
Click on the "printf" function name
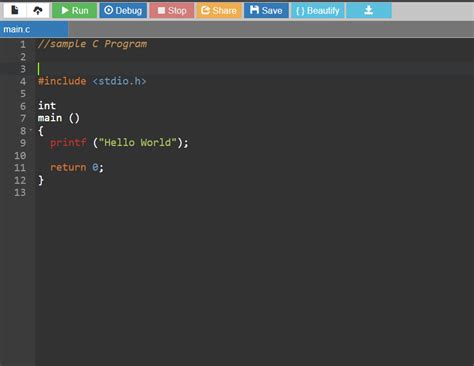pyautogui.click(x=68, y=143)
